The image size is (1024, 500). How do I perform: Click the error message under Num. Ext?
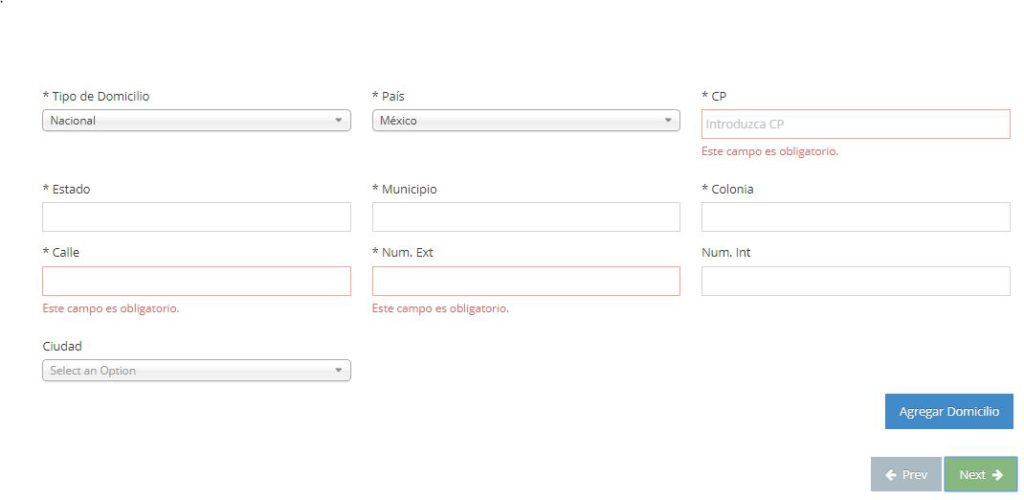pos(440,308)
